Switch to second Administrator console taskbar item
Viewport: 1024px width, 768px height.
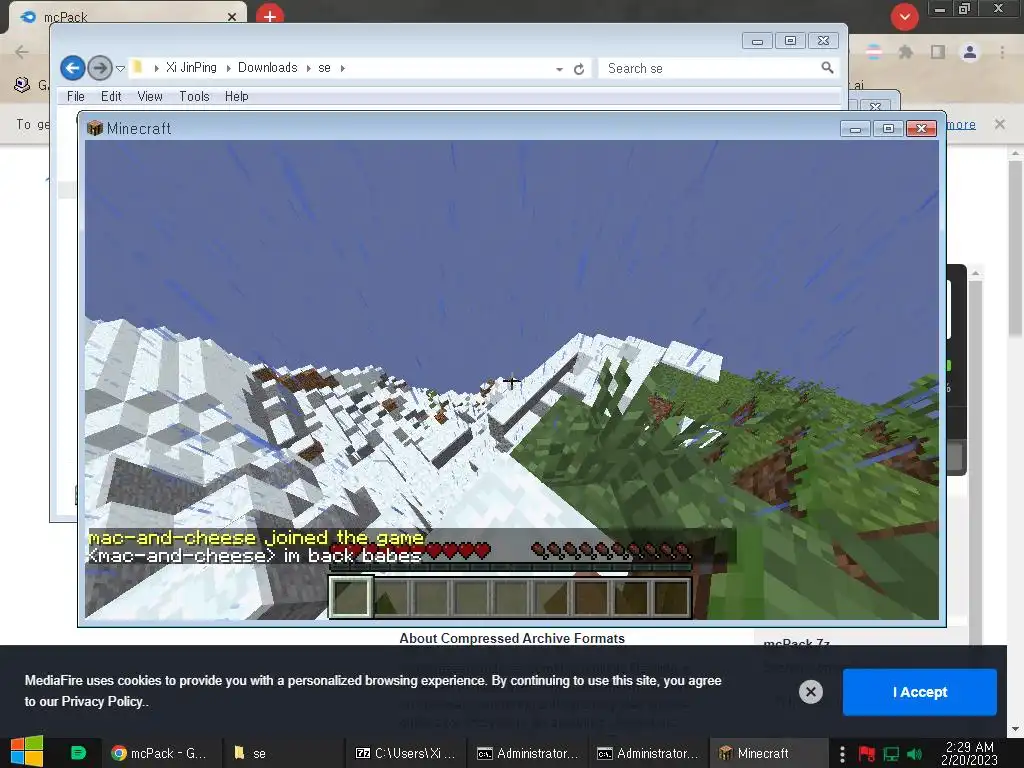pos(647,753)
